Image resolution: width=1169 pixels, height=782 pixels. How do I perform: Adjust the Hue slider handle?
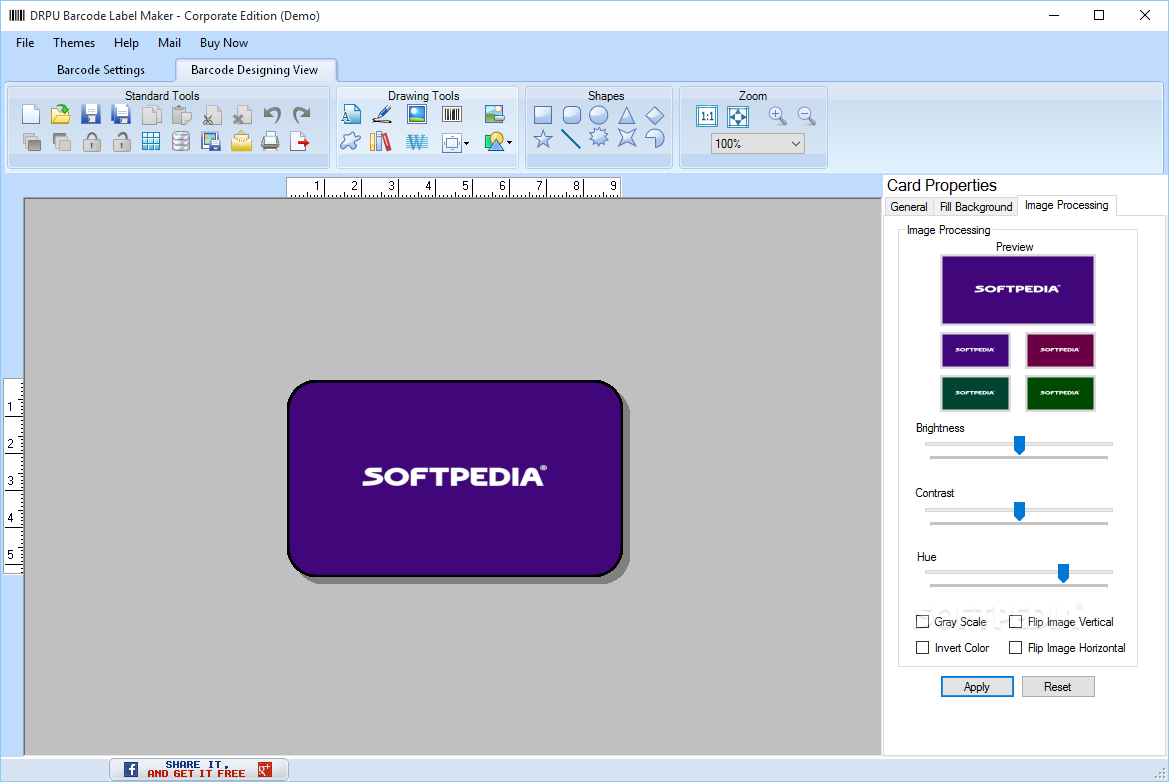(x=1063, y=573)
